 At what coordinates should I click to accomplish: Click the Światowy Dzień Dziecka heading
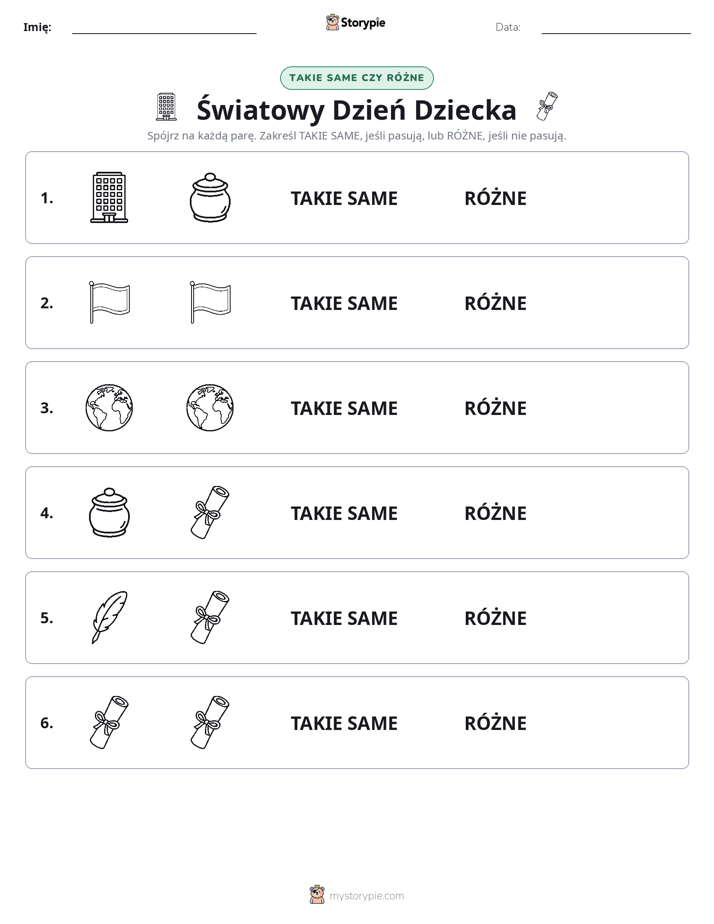coord(356,110)
